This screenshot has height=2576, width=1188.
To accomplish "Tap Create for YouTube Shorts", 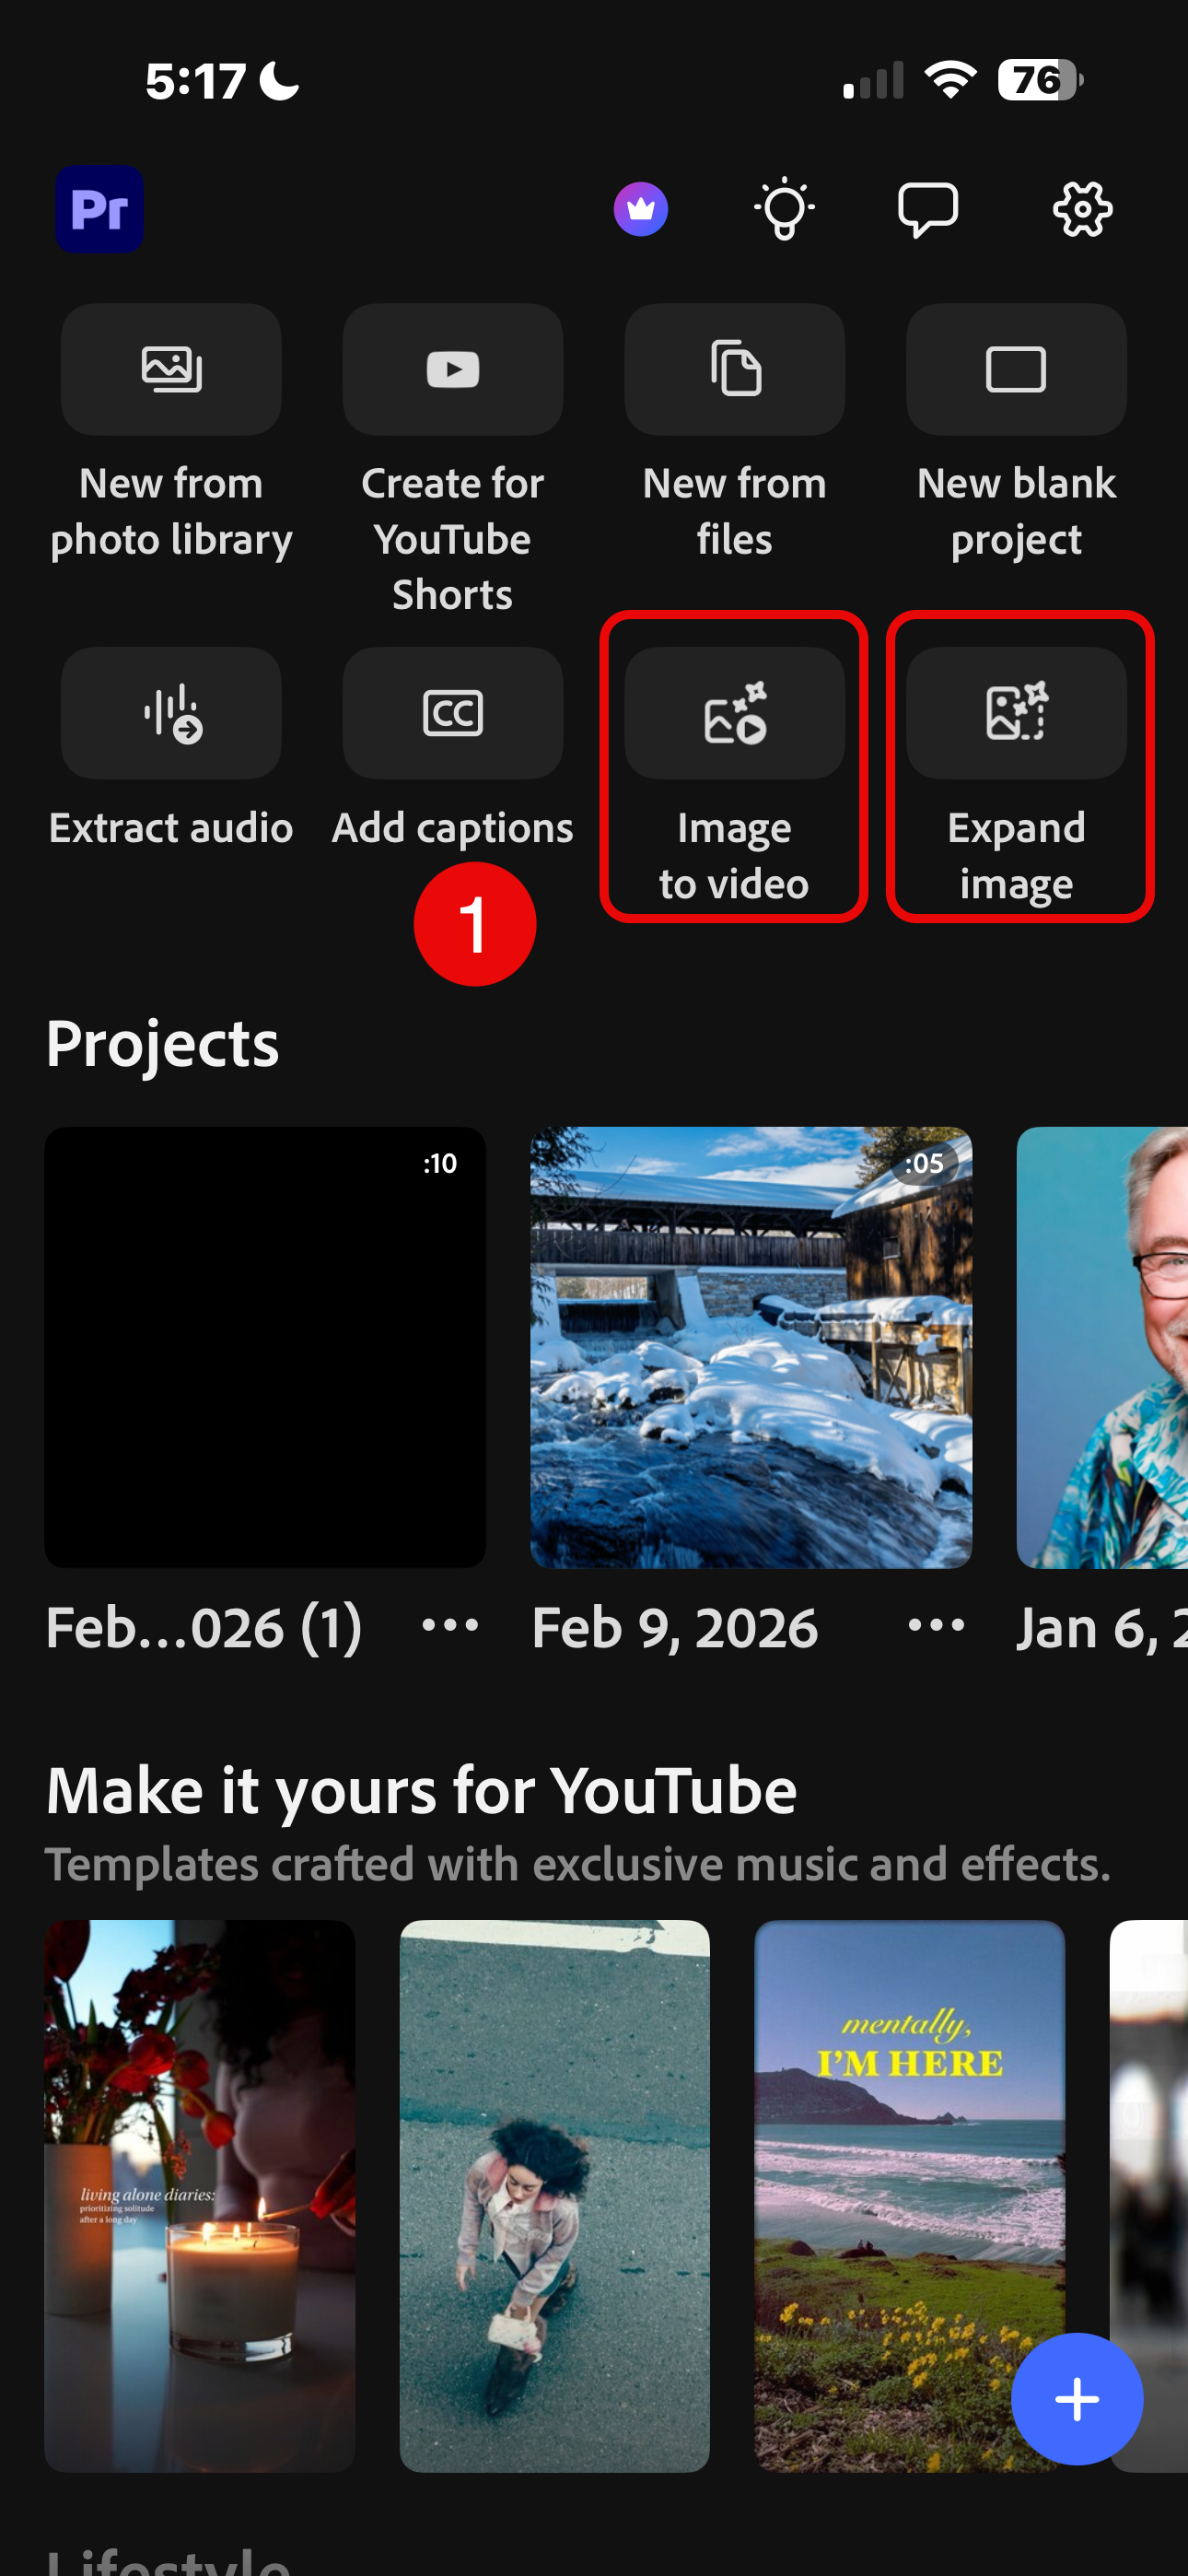I will click(453, 370).
